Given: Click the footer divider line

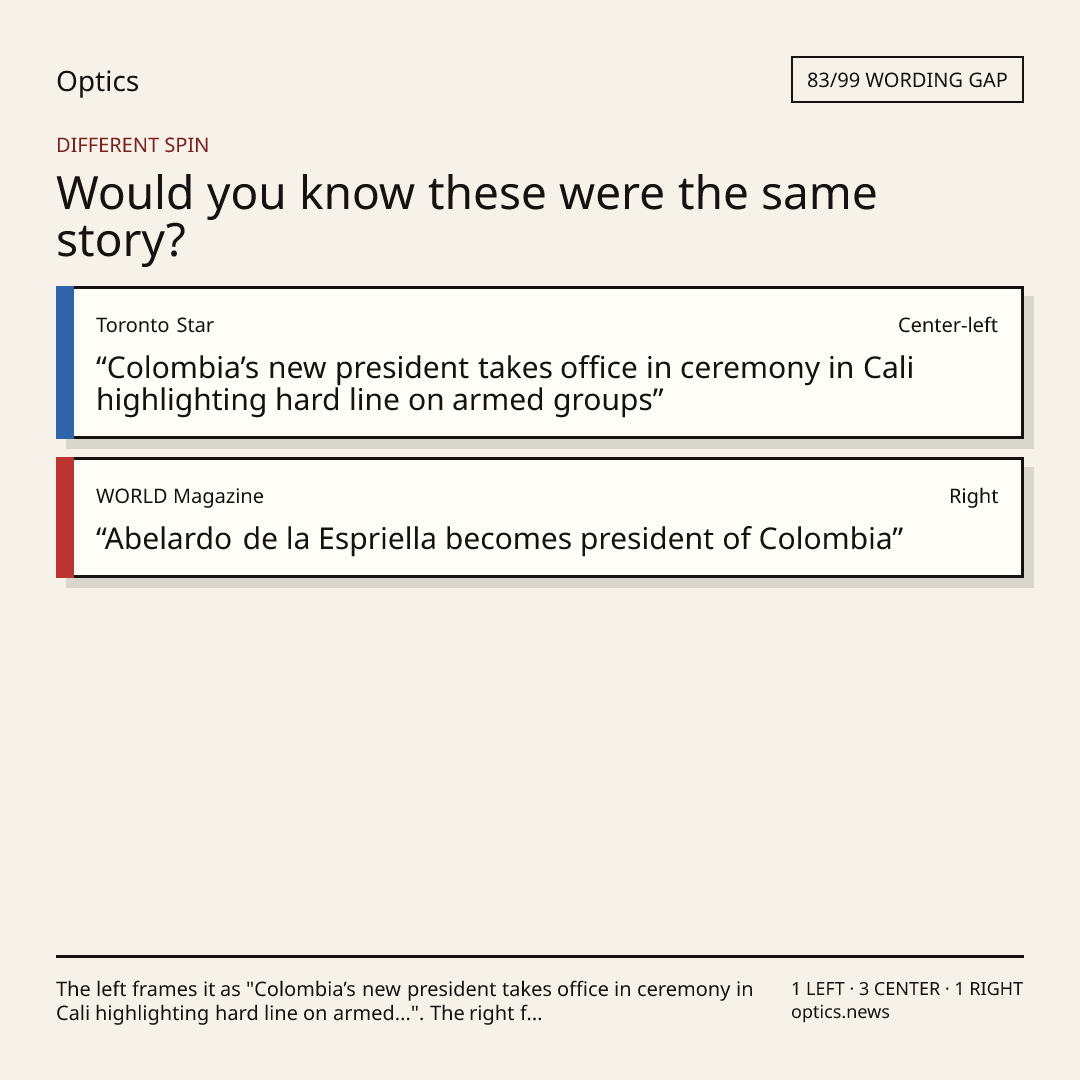Looking at the screenshot, I should [x=540, y=956].
